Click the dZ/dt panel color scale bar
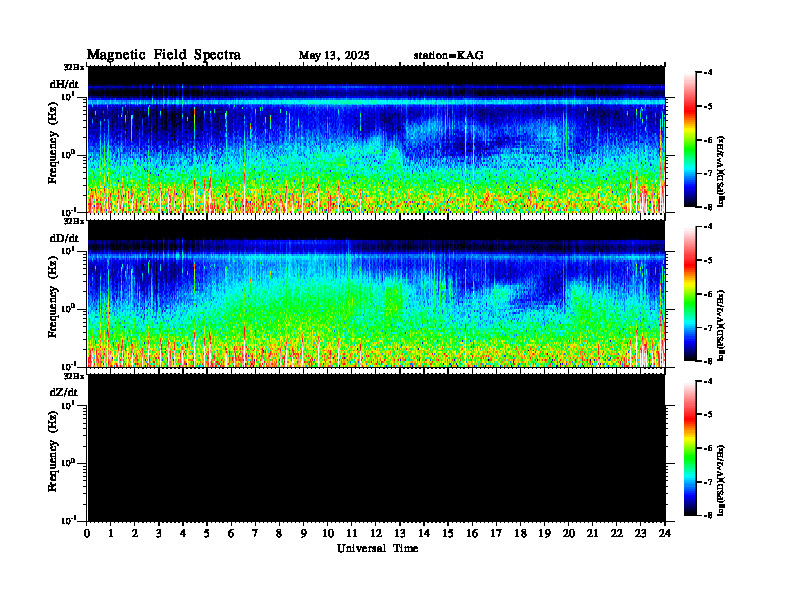The image size is (792, 612). pos(689,448)
